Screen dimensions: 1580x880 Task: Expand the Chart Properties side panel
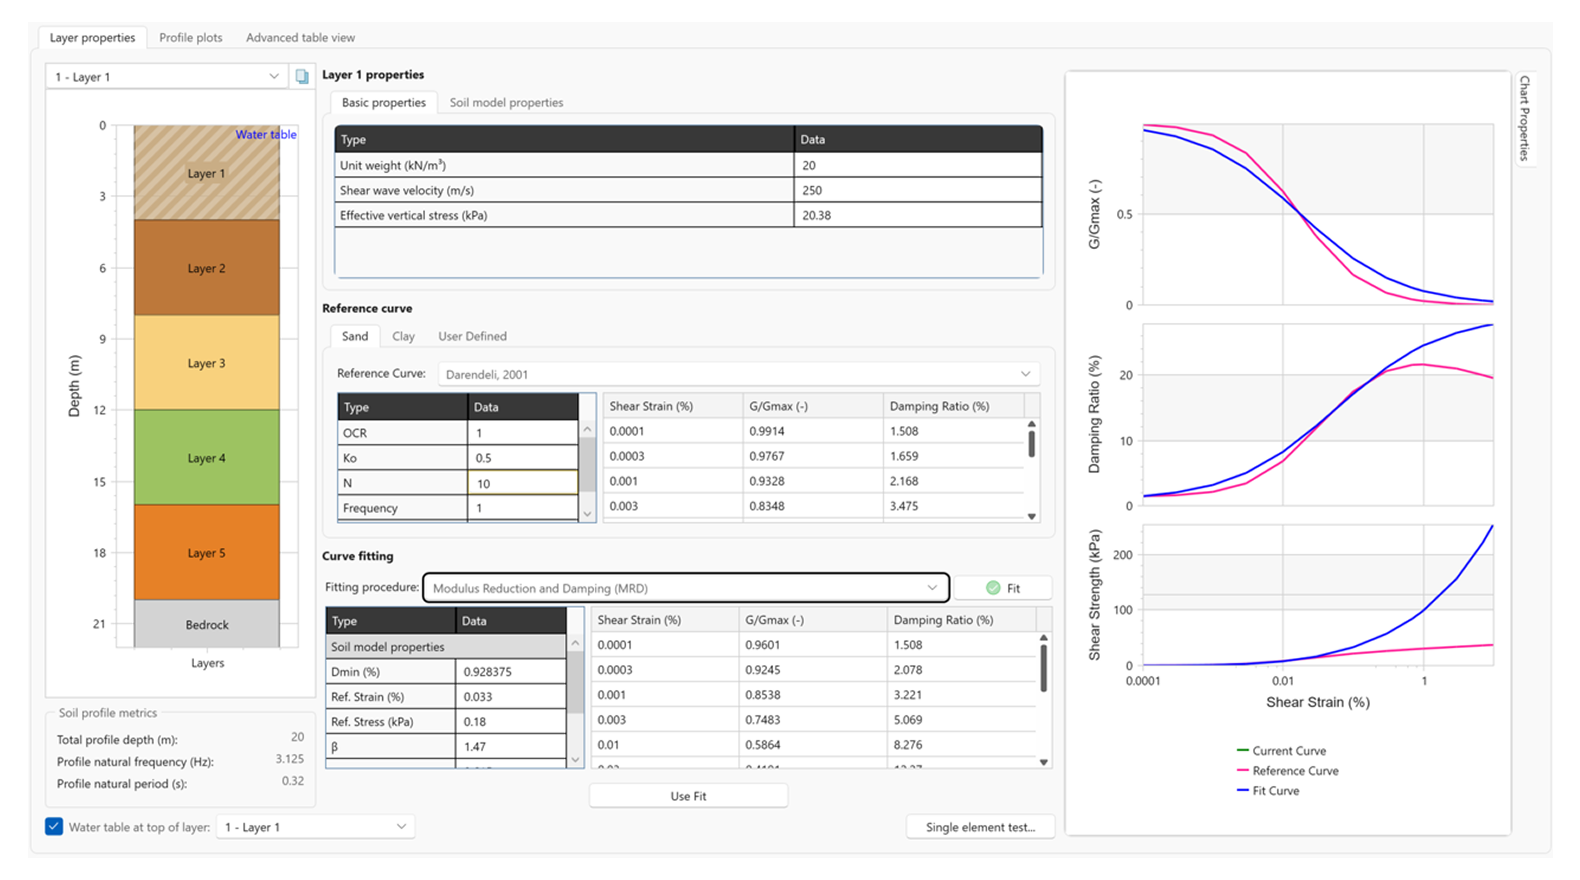(x=1524, y=118)
